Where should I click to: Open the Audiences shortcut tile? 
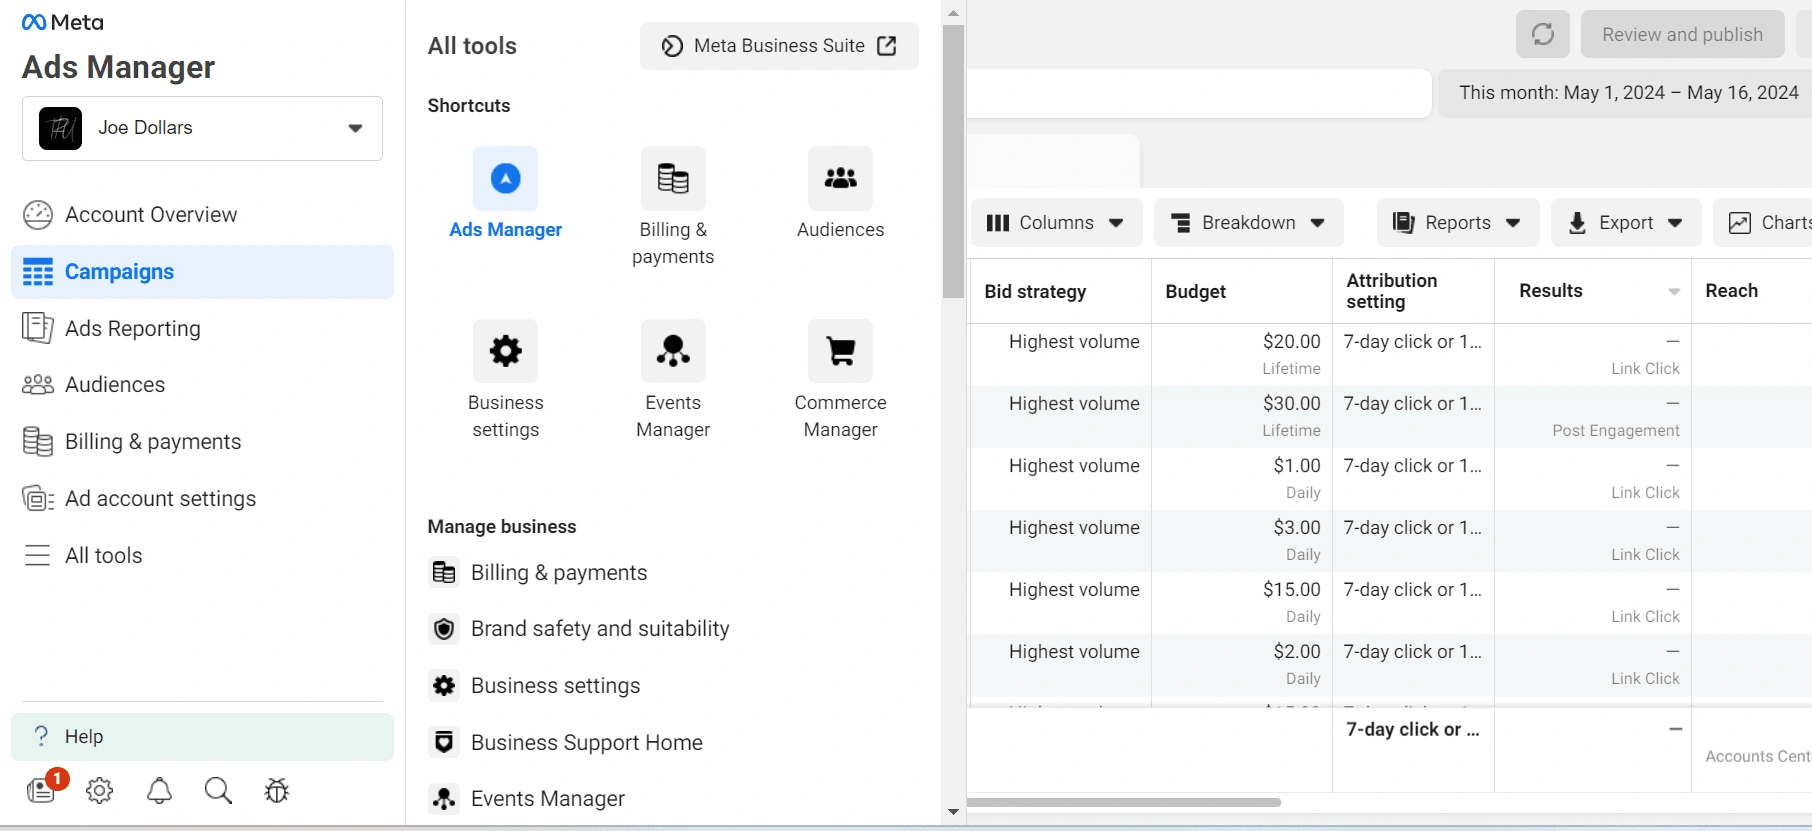coord(840,194)
